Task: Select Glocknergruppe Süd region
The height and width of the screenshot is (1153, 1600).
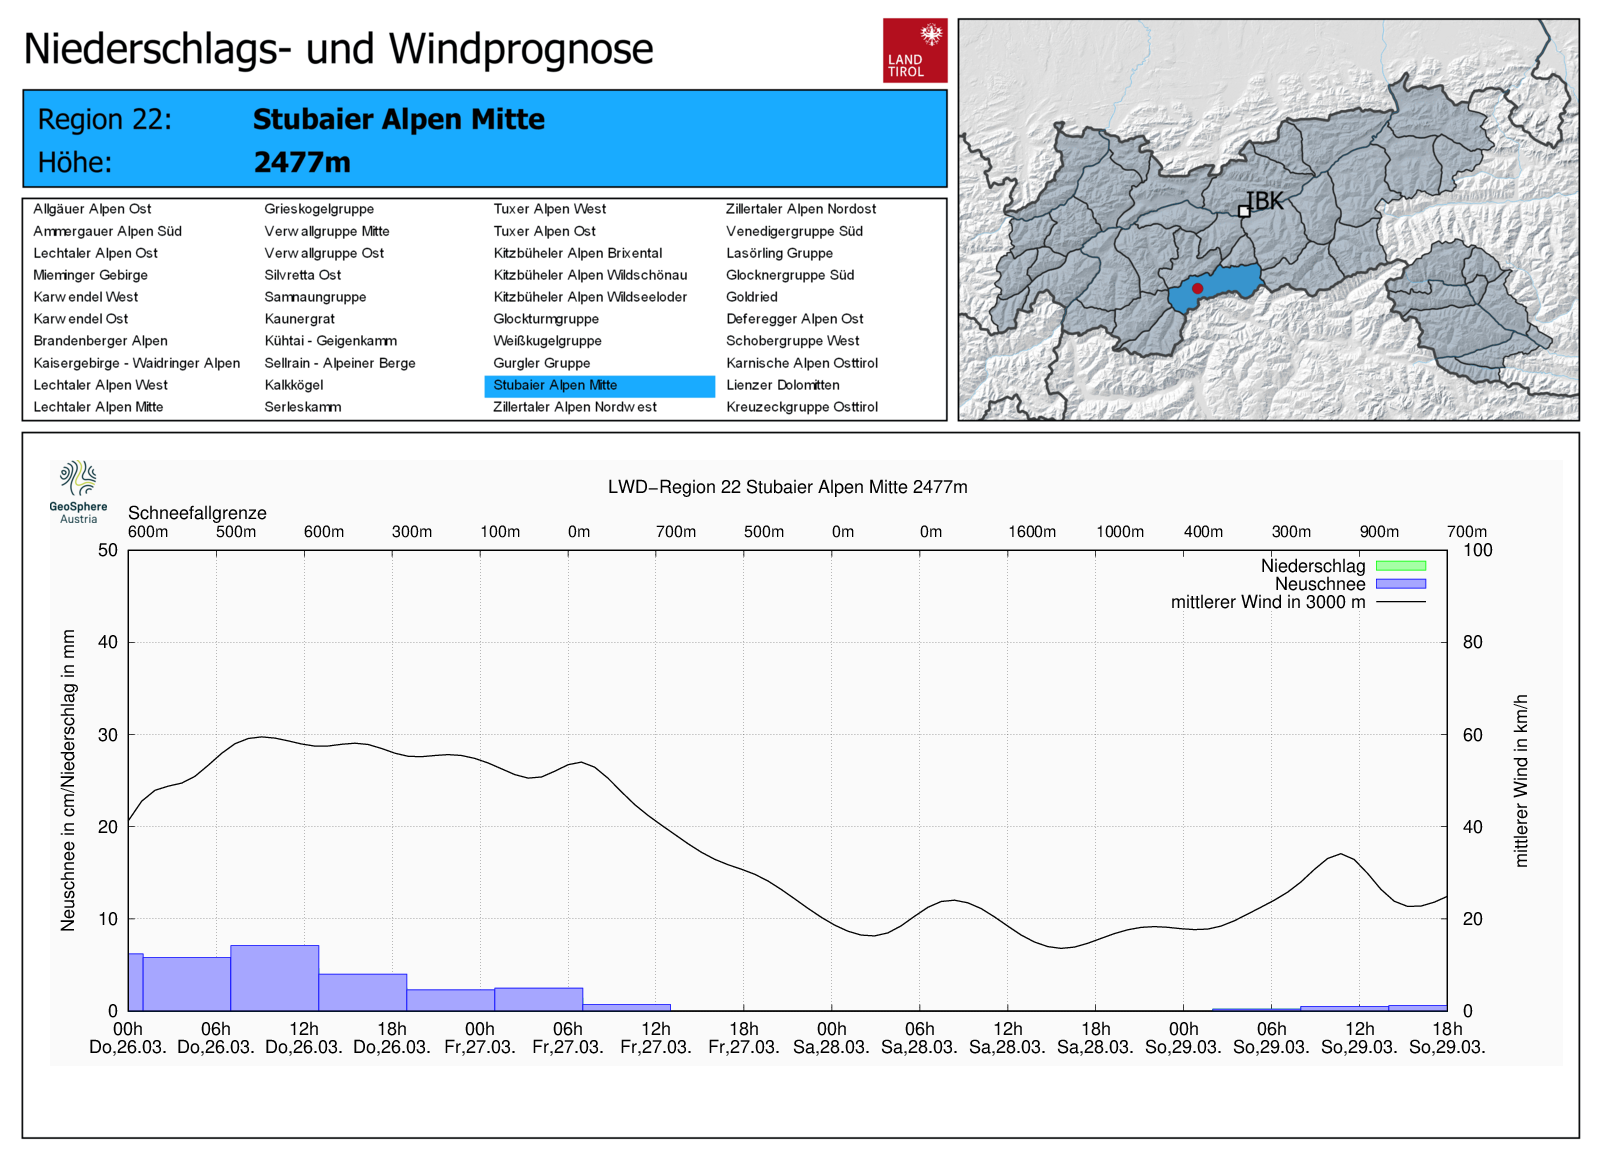Action: tap(789, 275)
